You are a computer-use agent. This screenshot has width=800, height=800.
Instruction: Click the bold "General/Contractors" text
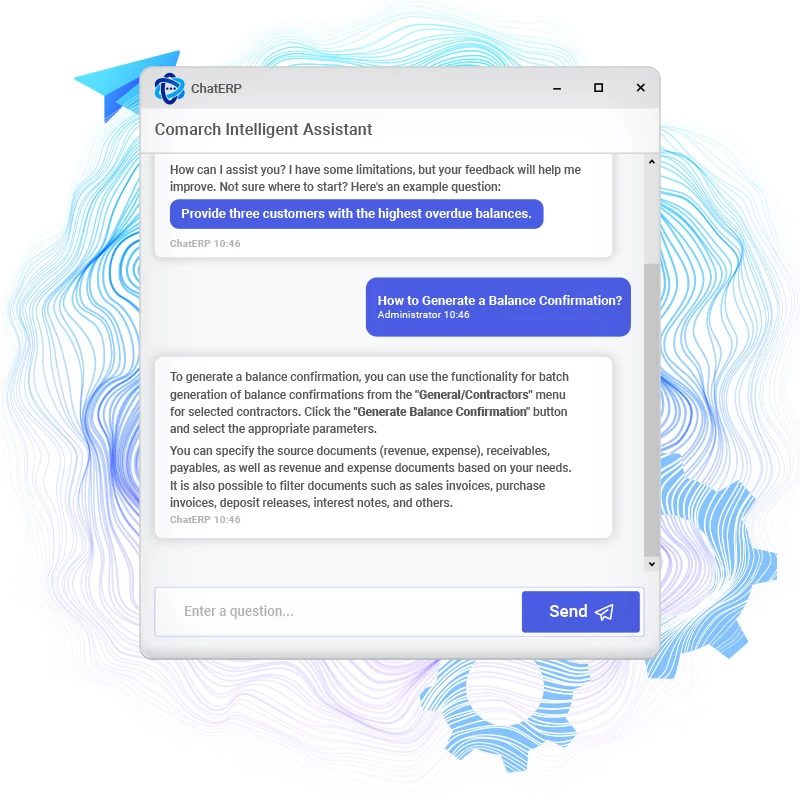[473, 395]
